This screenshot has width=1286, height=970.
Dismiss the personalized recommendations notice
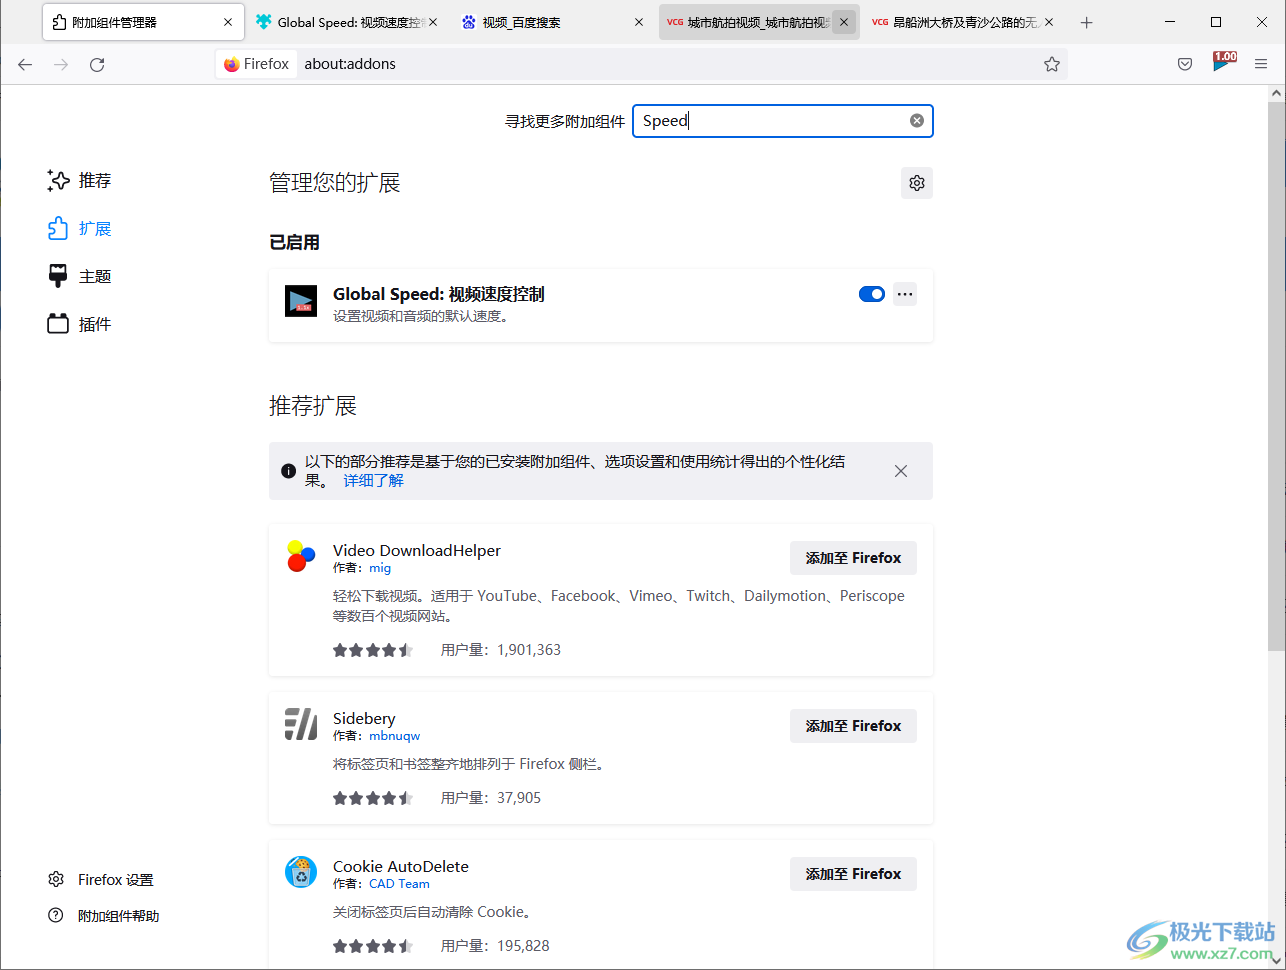tap(901, 471)
